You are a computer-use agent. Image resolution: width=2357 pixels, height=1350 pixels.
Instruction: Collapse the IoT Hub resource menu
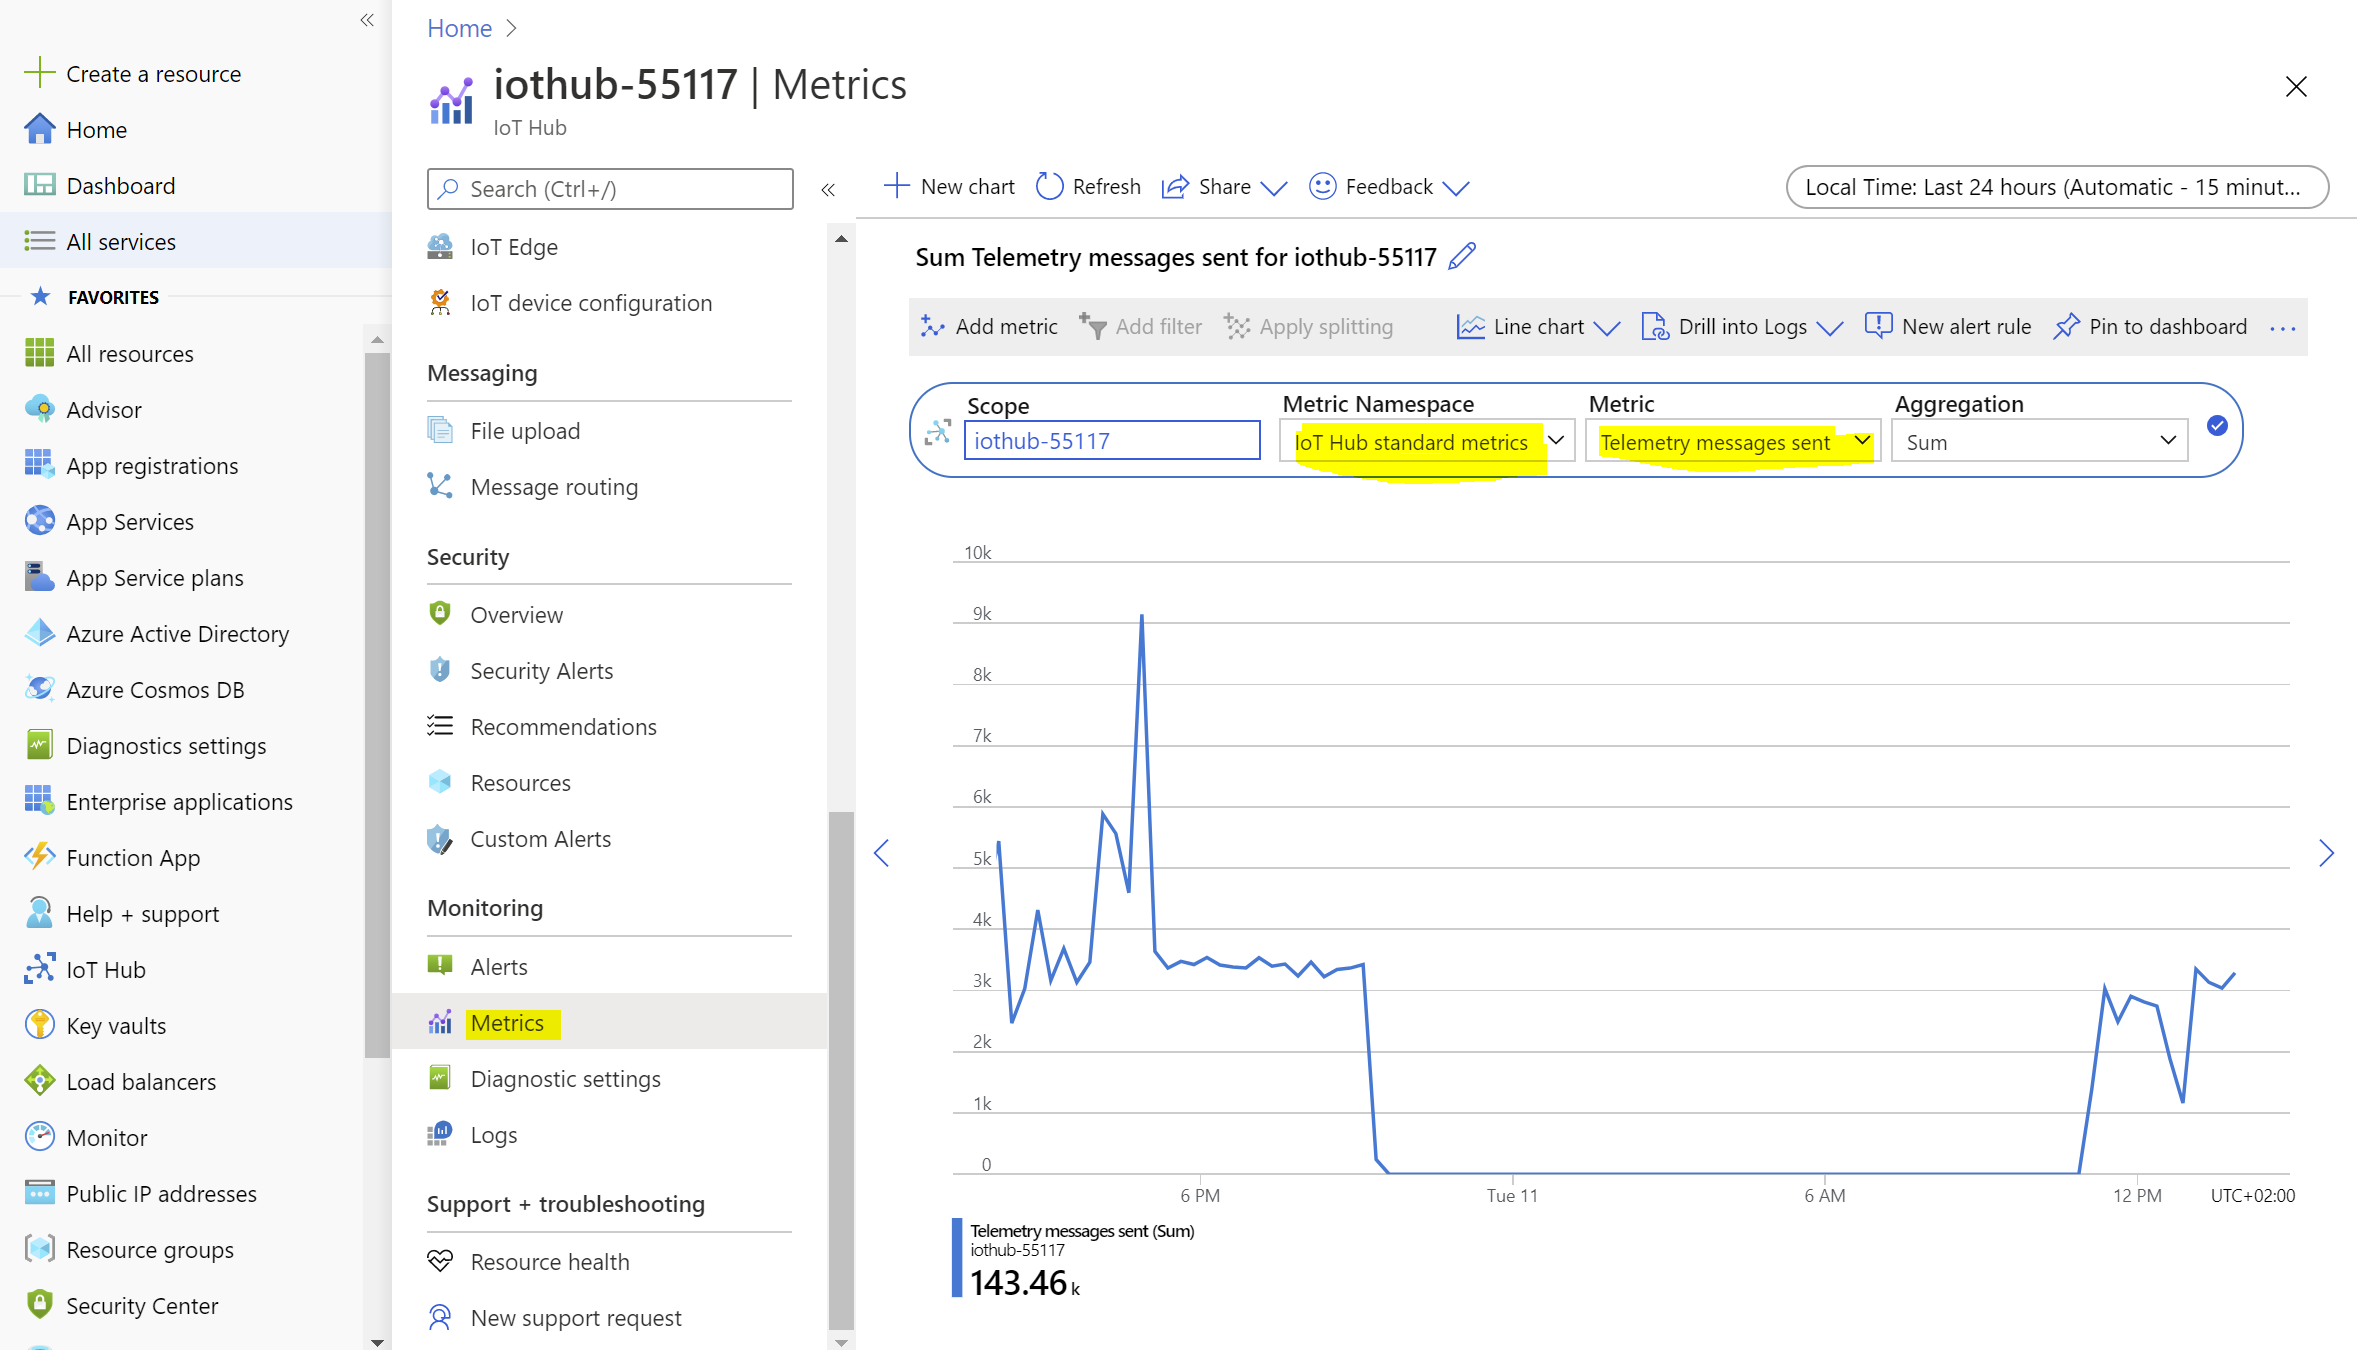[x=828, y=189]
